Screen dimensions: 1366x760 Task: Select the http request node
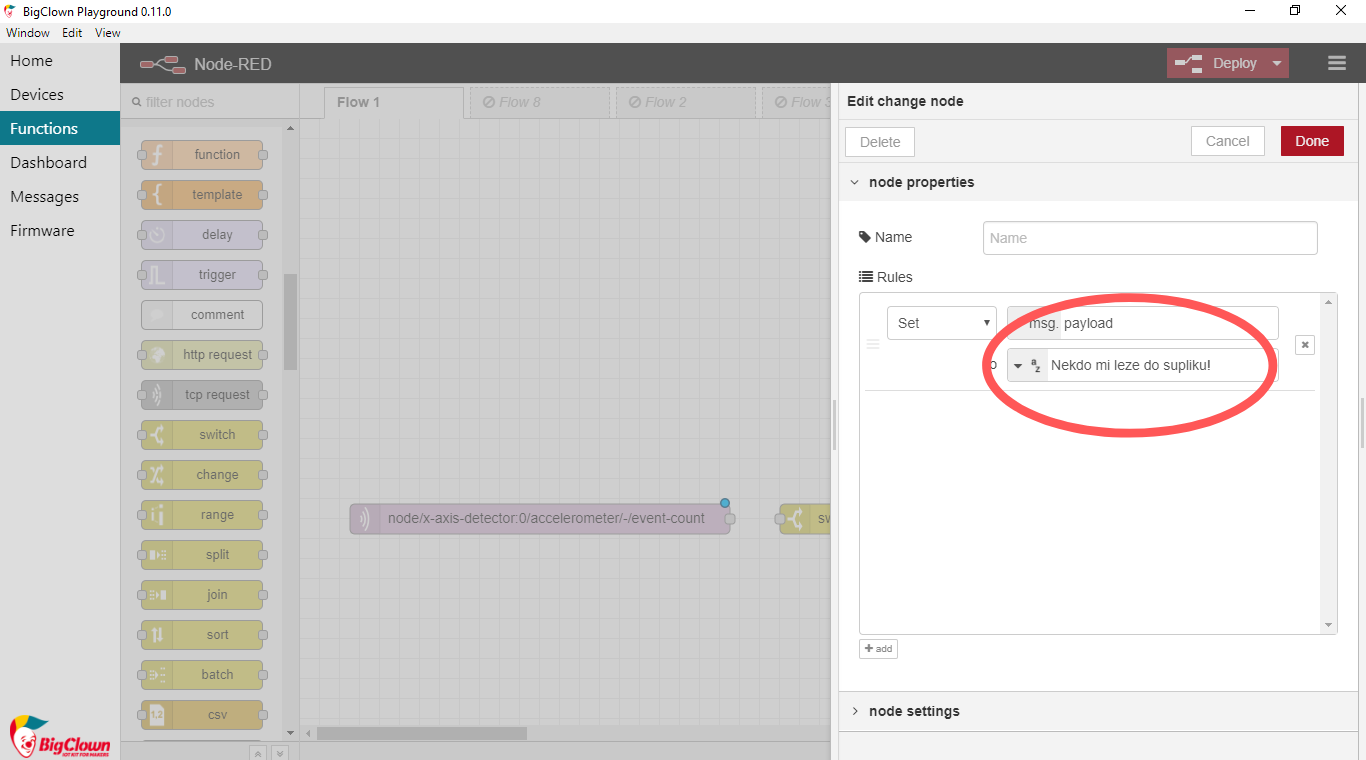click(x=202, y=355)
